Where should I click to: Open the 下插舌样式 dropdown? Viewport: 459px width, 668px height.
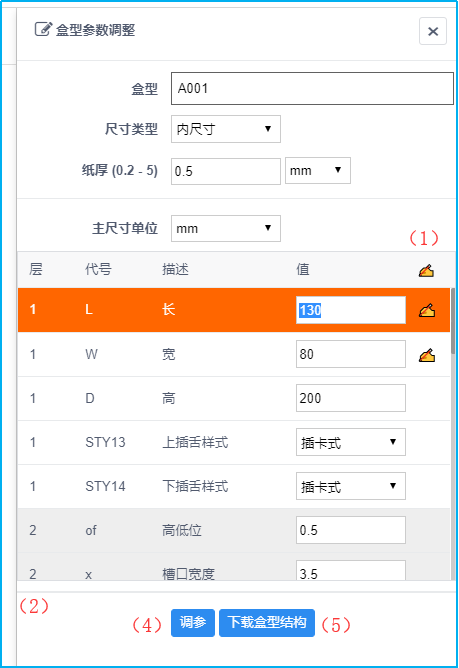coord(351,486)
